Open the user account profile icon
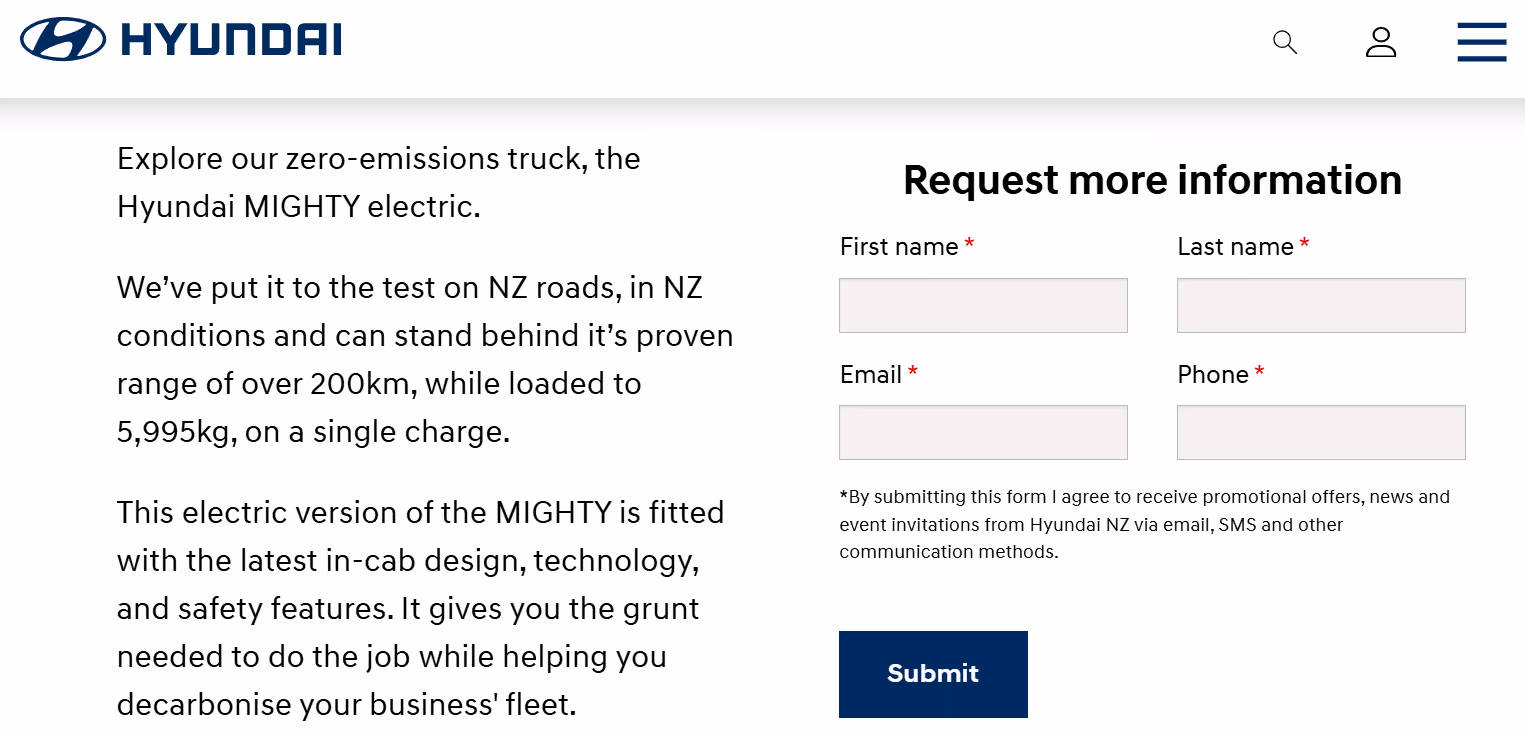This screenshot has height=738, width=1525. point(1380,42)
